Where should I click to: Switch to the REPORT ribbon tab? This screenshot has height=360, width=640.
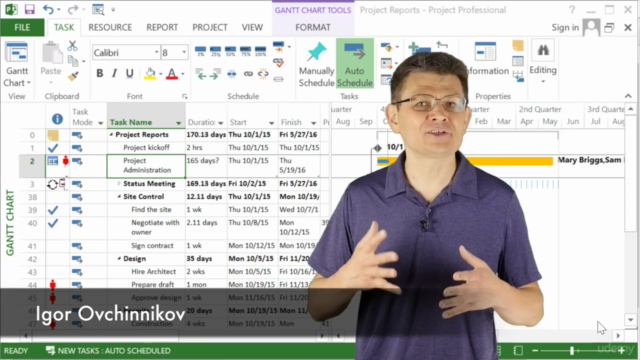pyautogui.click(x=162, y=27)
